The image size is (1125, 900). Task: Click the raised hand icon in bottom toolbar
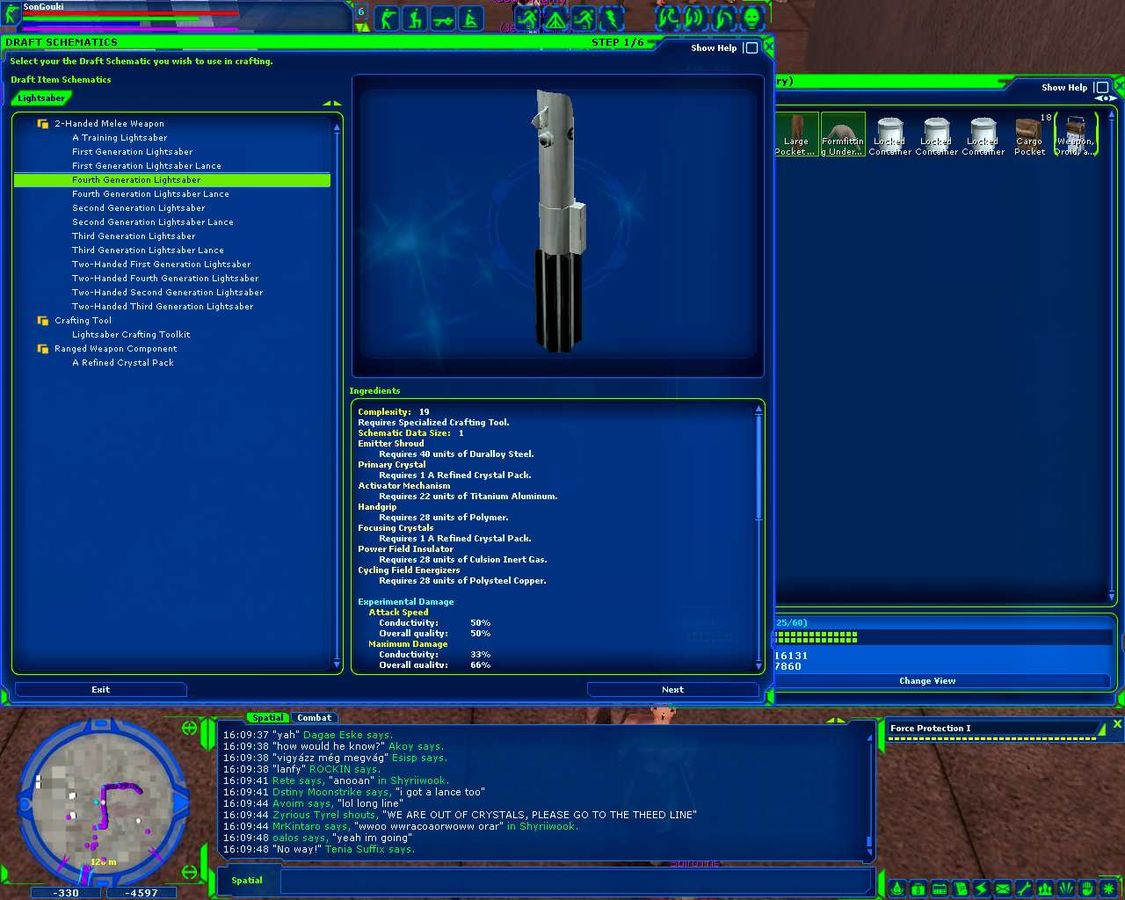[x=1086, y=888]
